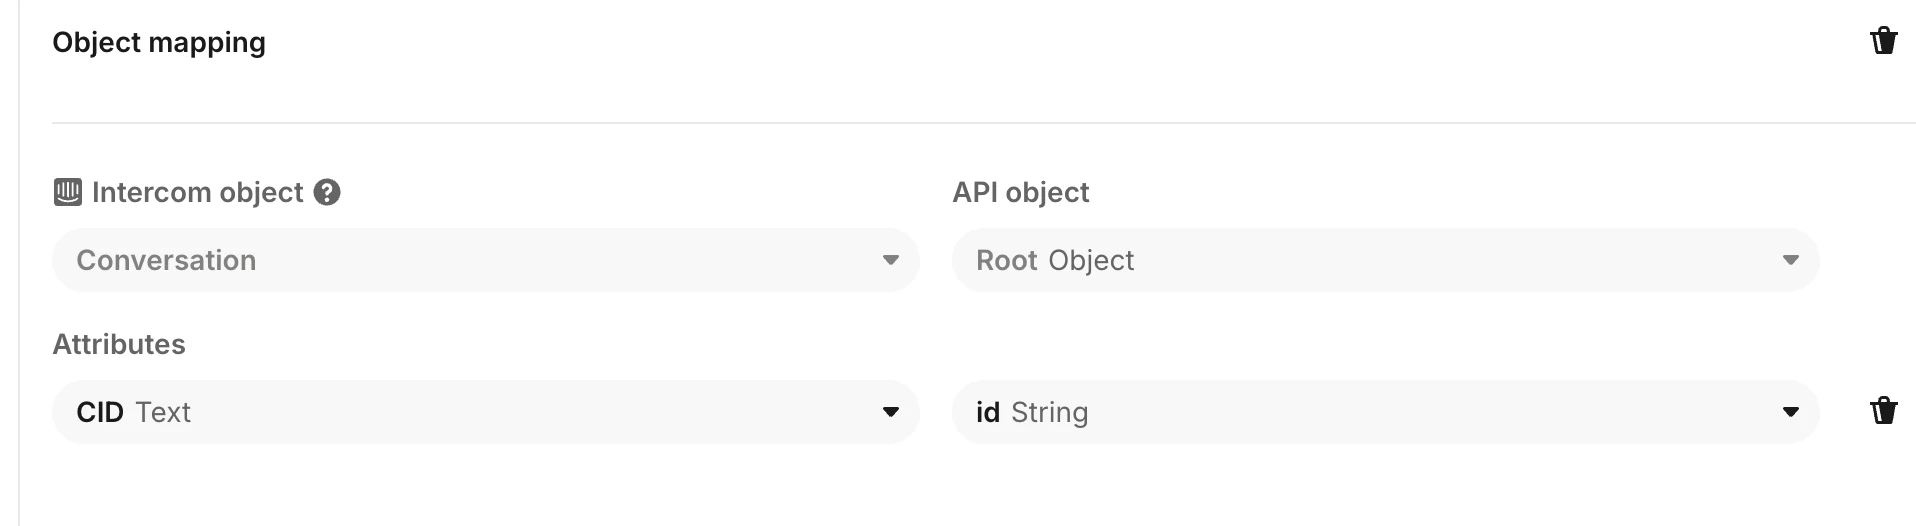
Task: Click the bold CID text
Action: pyautogui.click(x=100, y=412)
